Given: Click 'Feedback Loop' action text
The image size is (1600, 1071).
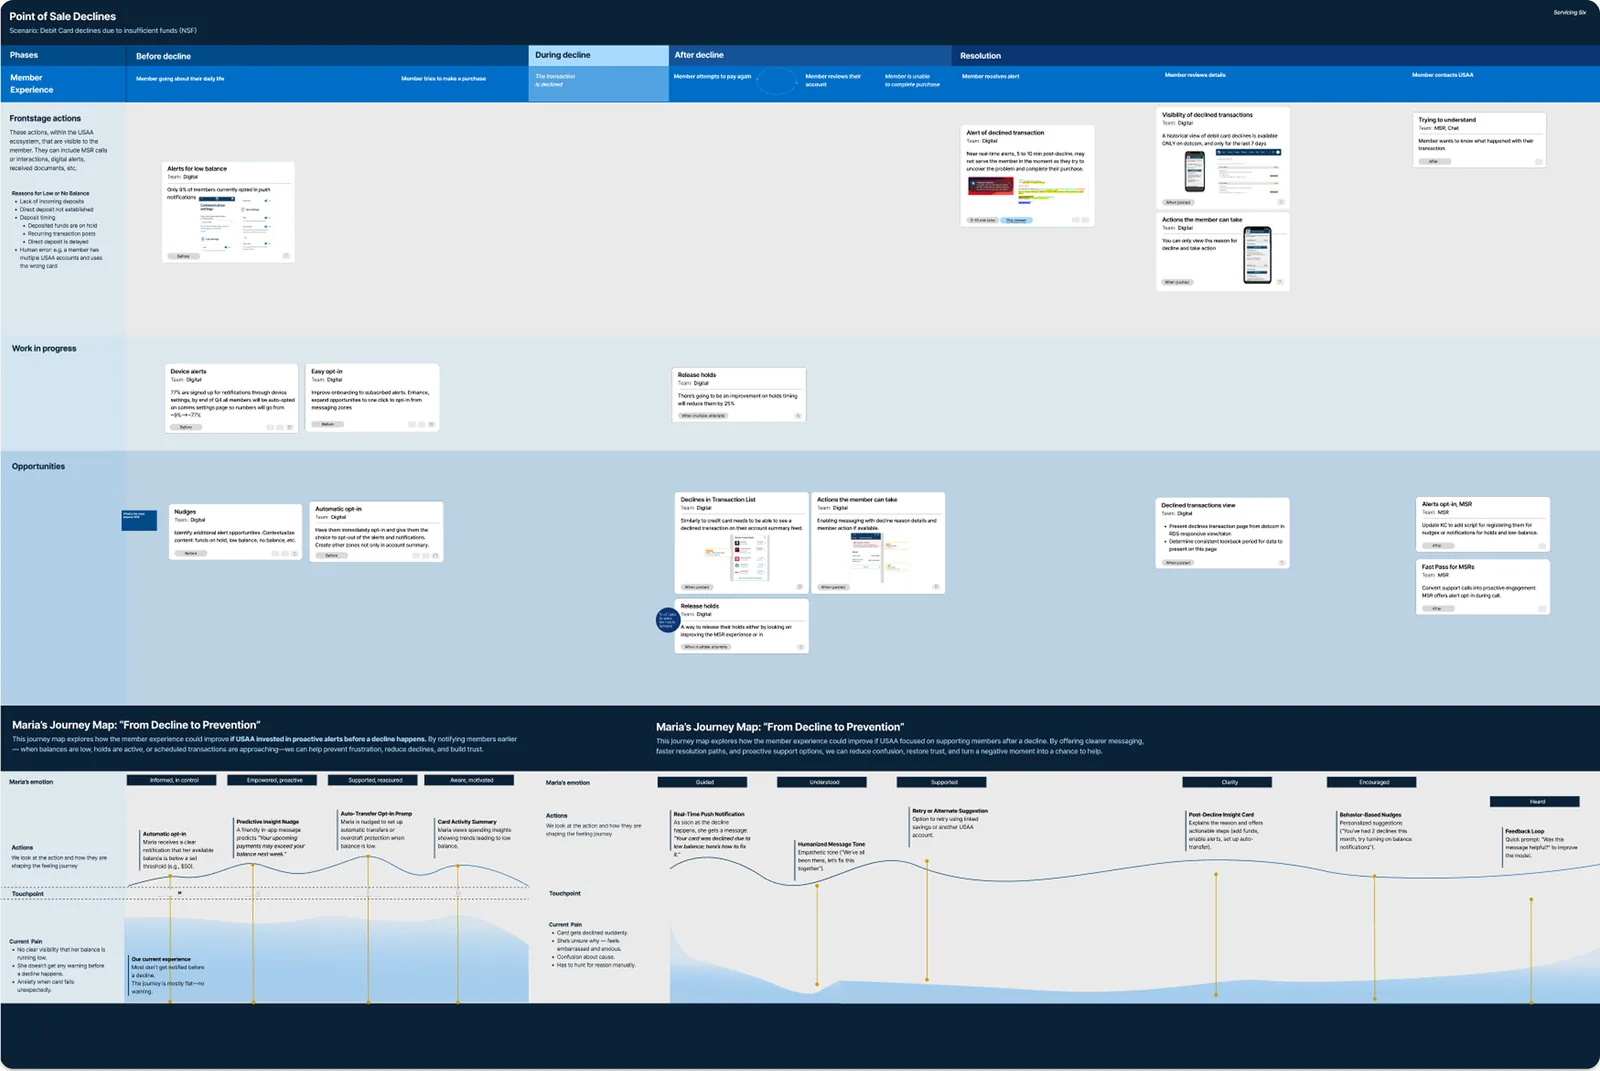Looking at the screenshot, I should (x=1525, y=832).
